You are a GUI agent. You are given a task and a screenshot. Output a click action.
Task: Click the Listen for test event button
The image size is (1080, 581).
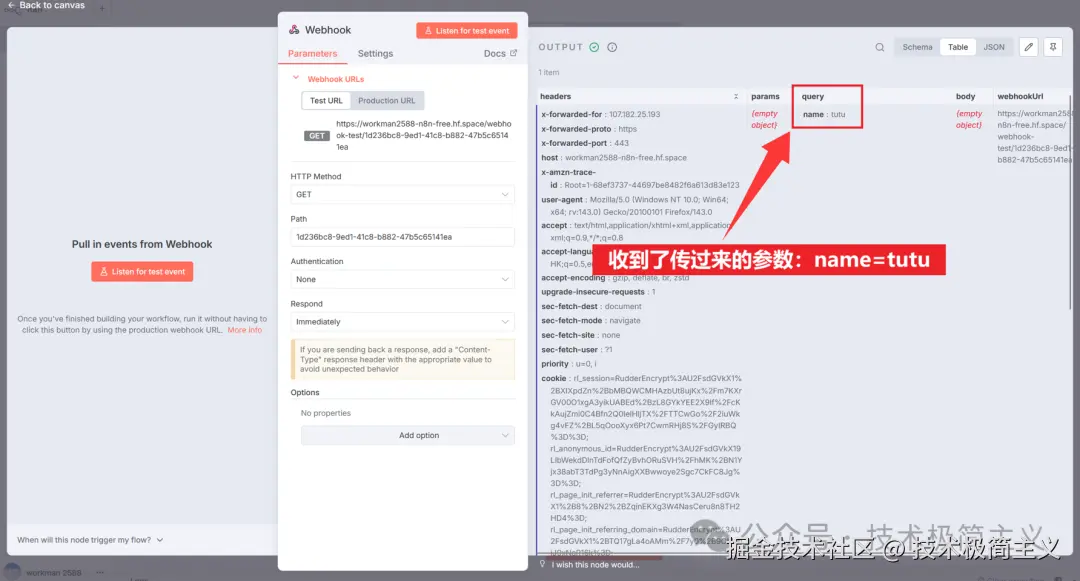(x=466, y=29)
